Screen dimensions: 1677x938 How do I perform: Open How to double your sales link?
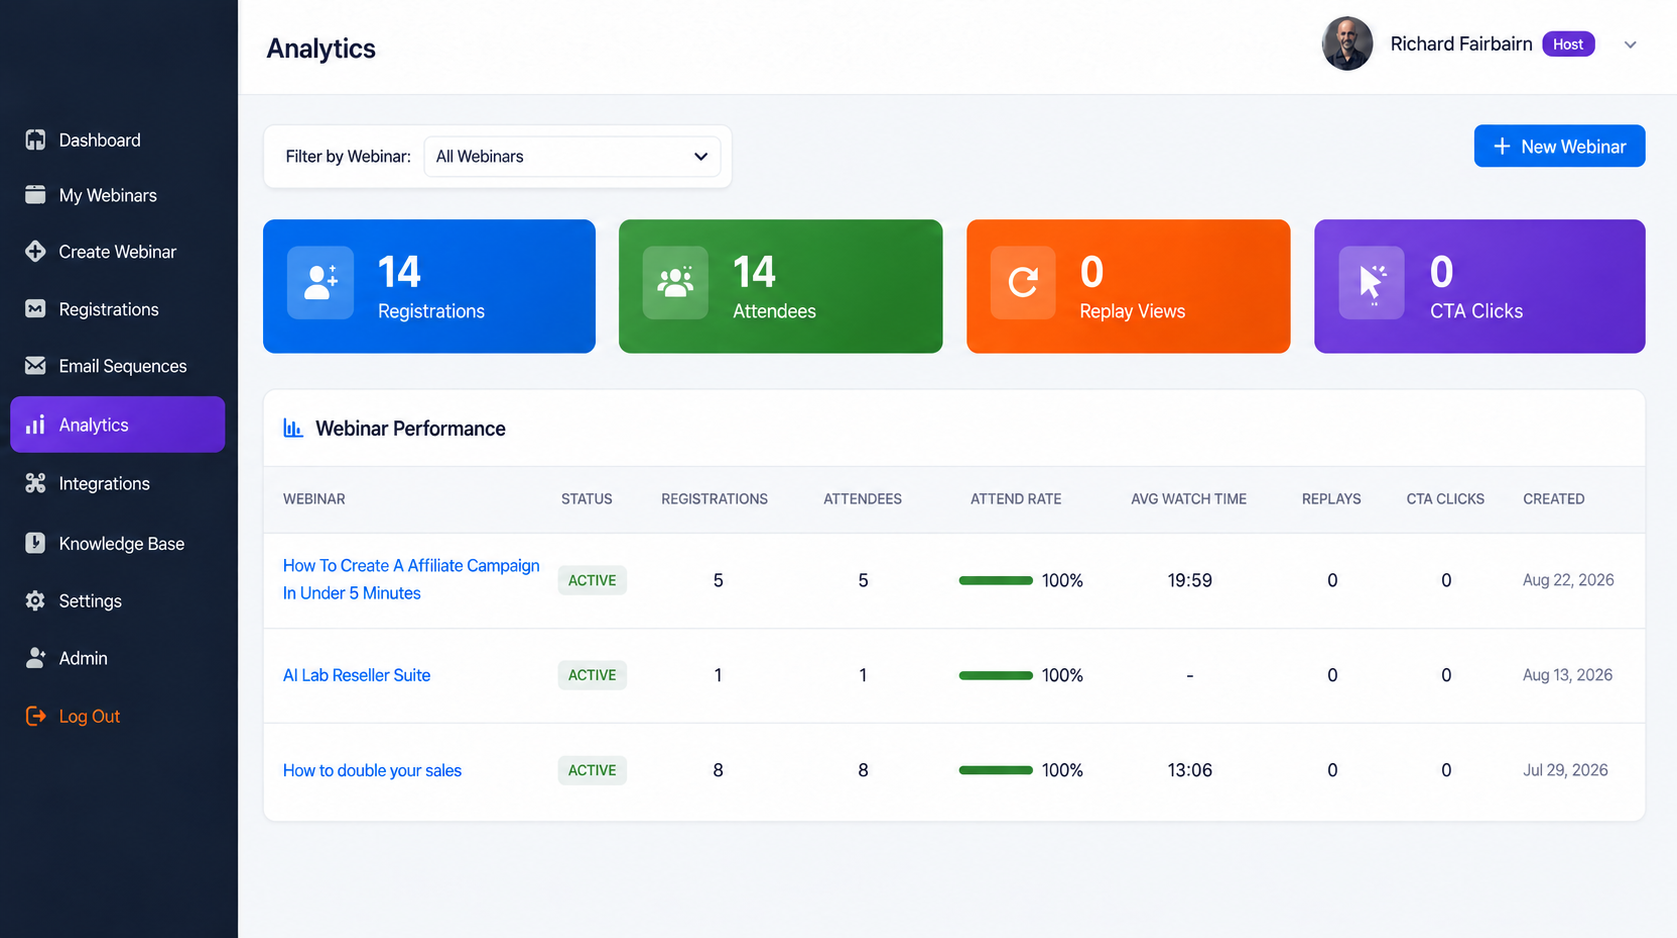(372, 770)
